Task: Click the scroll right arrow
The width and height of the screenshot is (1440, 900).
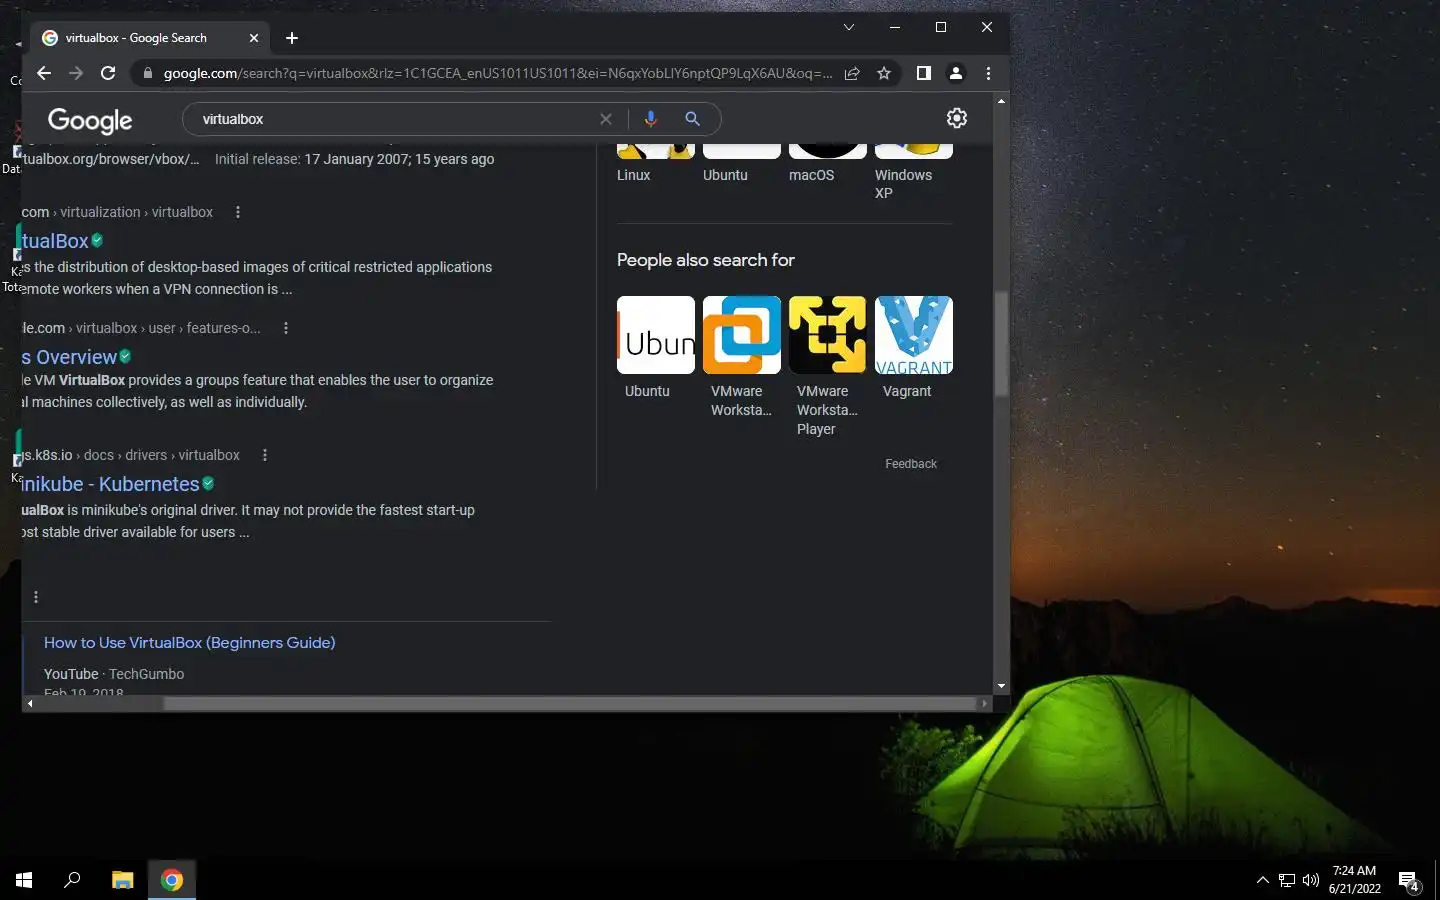Action: click(x=985, y=703)
